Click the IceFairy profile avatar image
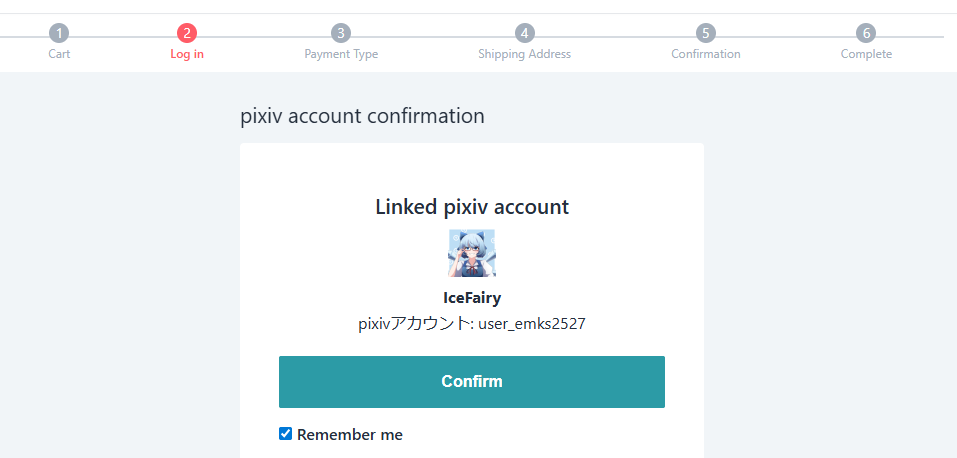This screenshot has height=458, width=957. [x=472, y=253]
